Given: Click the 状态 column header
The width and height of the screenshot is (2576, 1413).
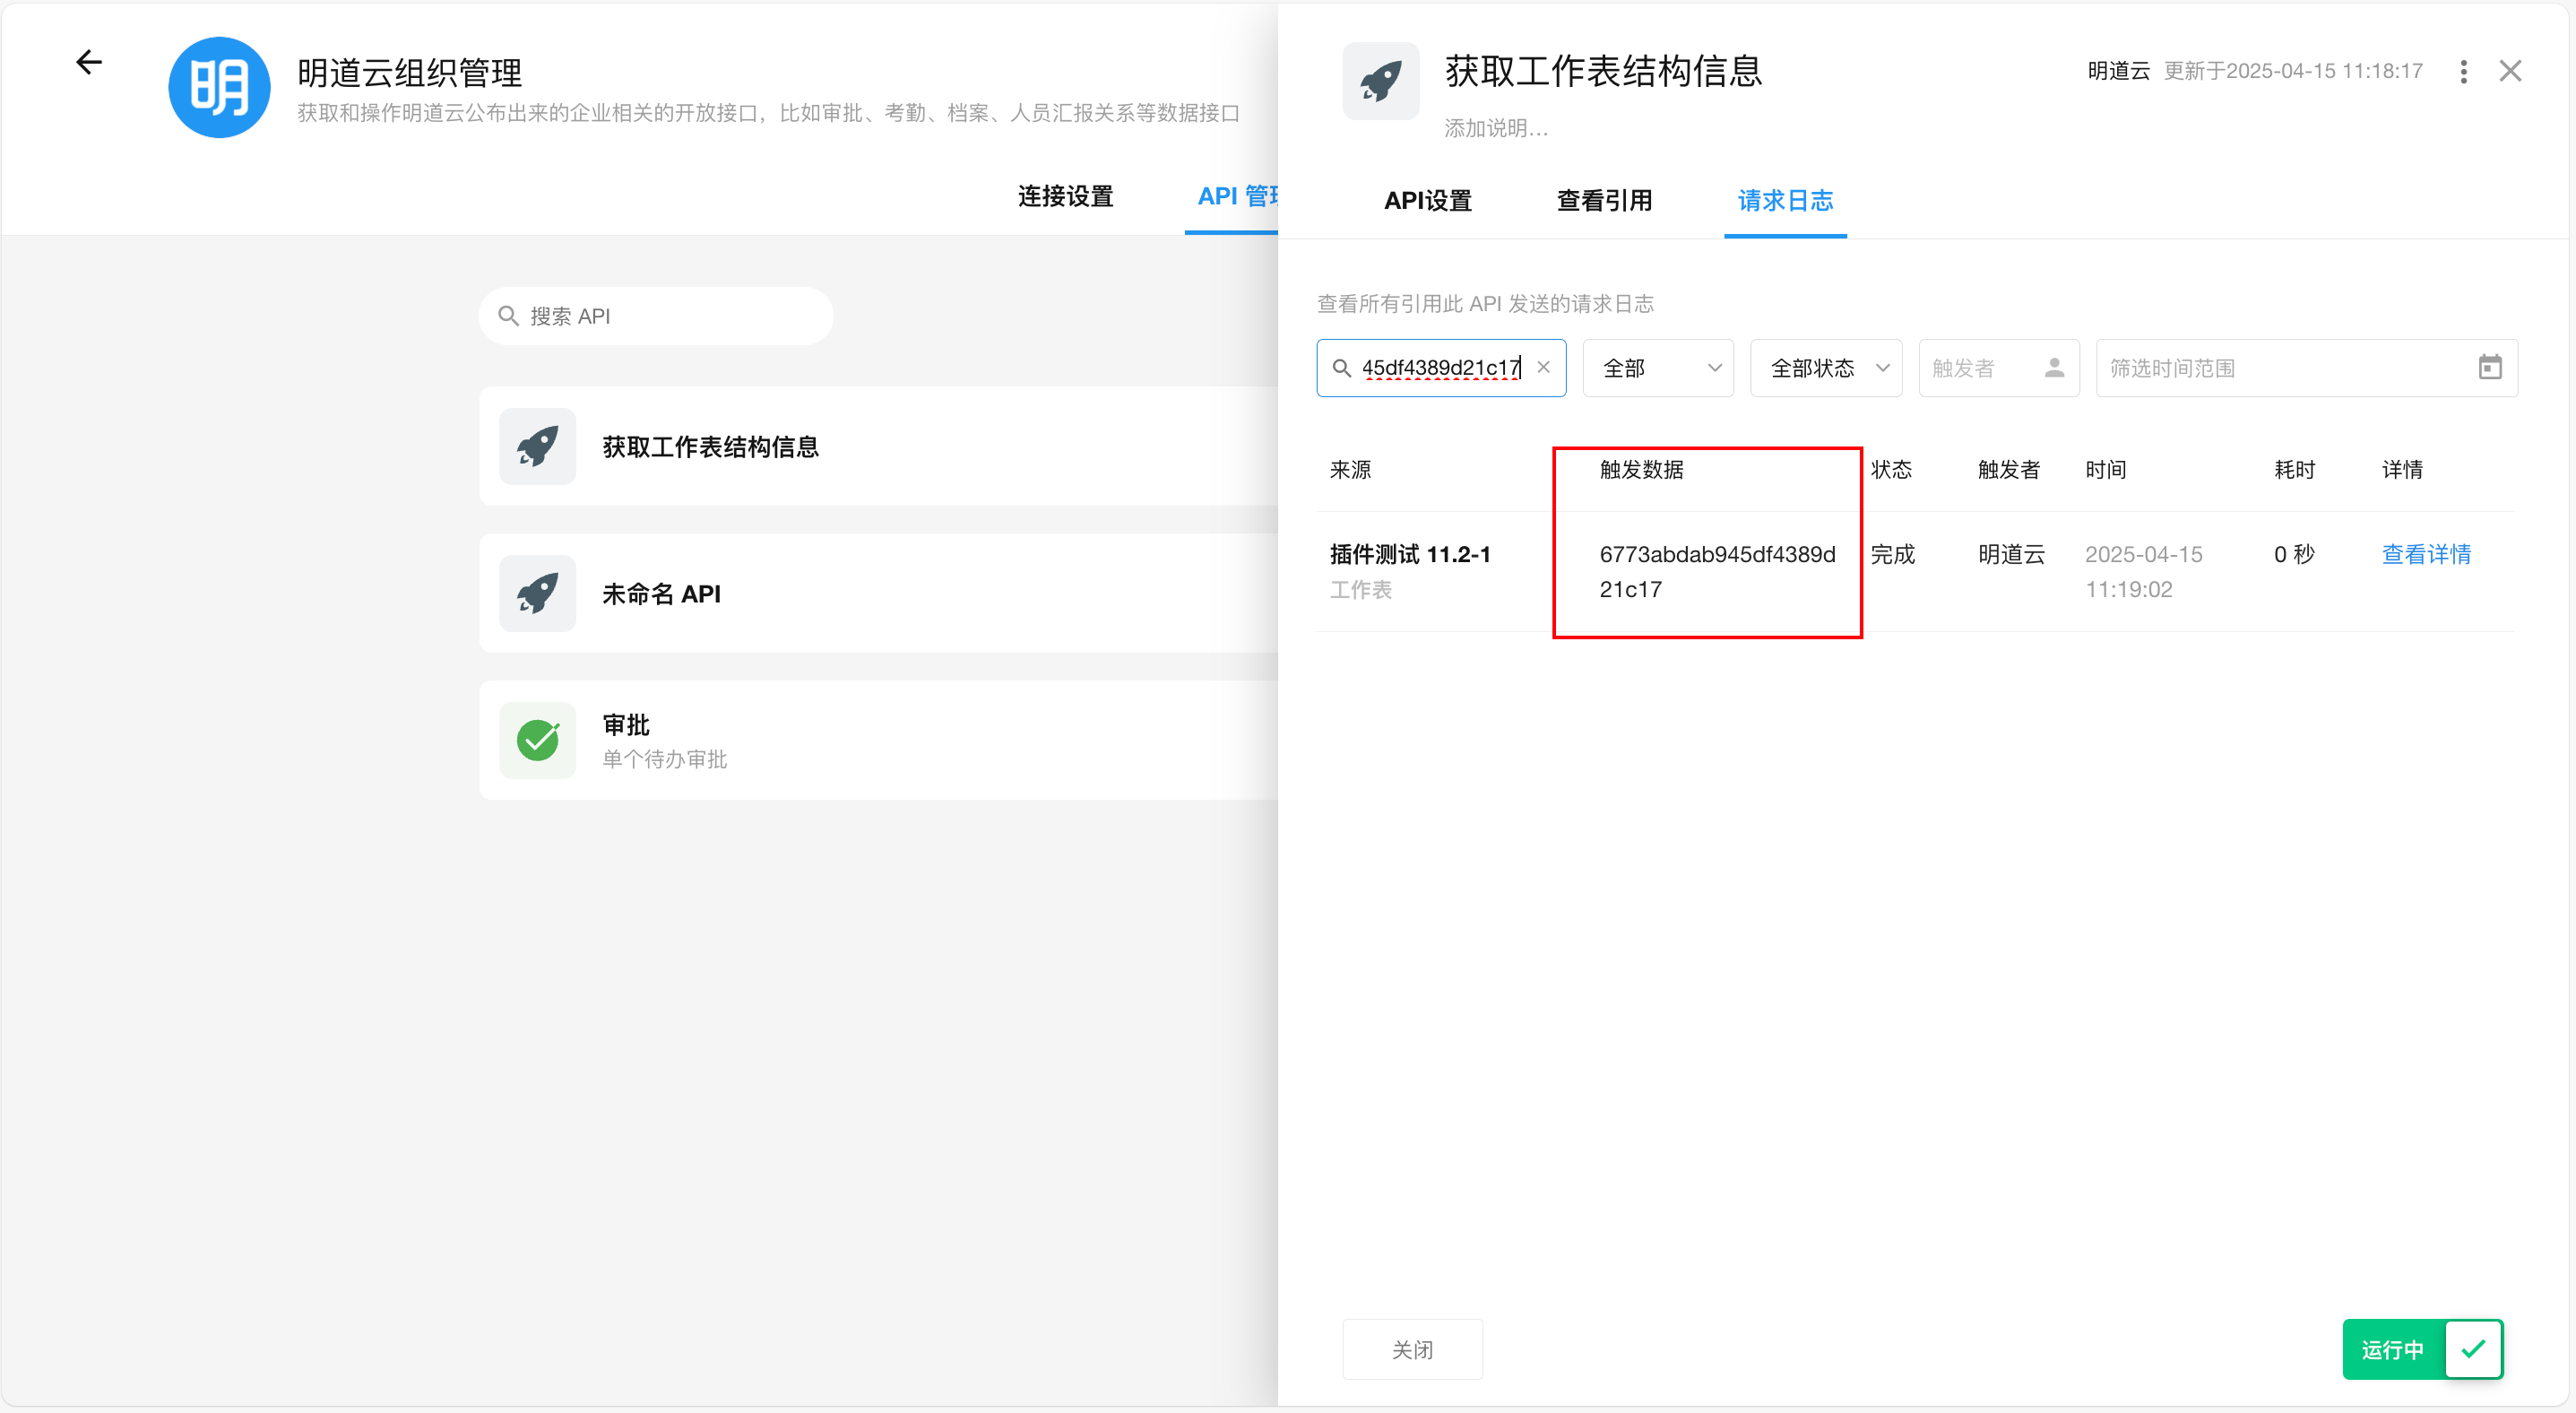Looking at the screenshot, I should 1891,469.
